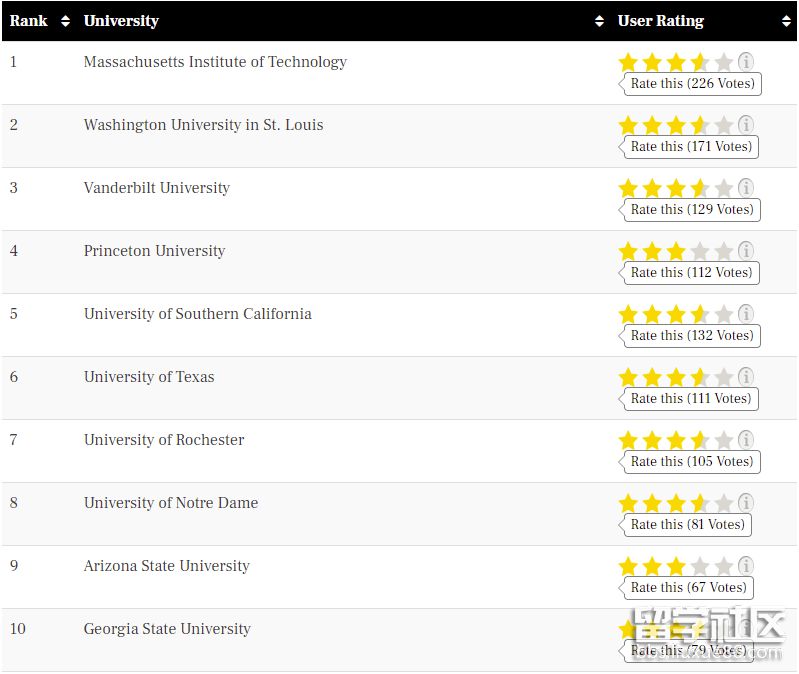Screen dimensions: 799x674
Task: Click info icon in Princeton University row
Action: click(746, 251)
